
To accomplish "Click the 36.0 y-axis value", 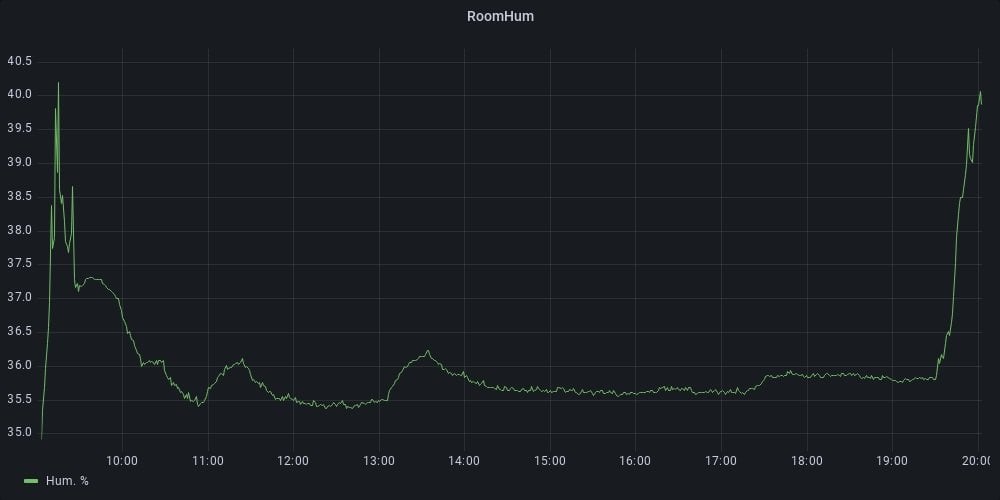I will pyautogui.click(x=20, y=365).
